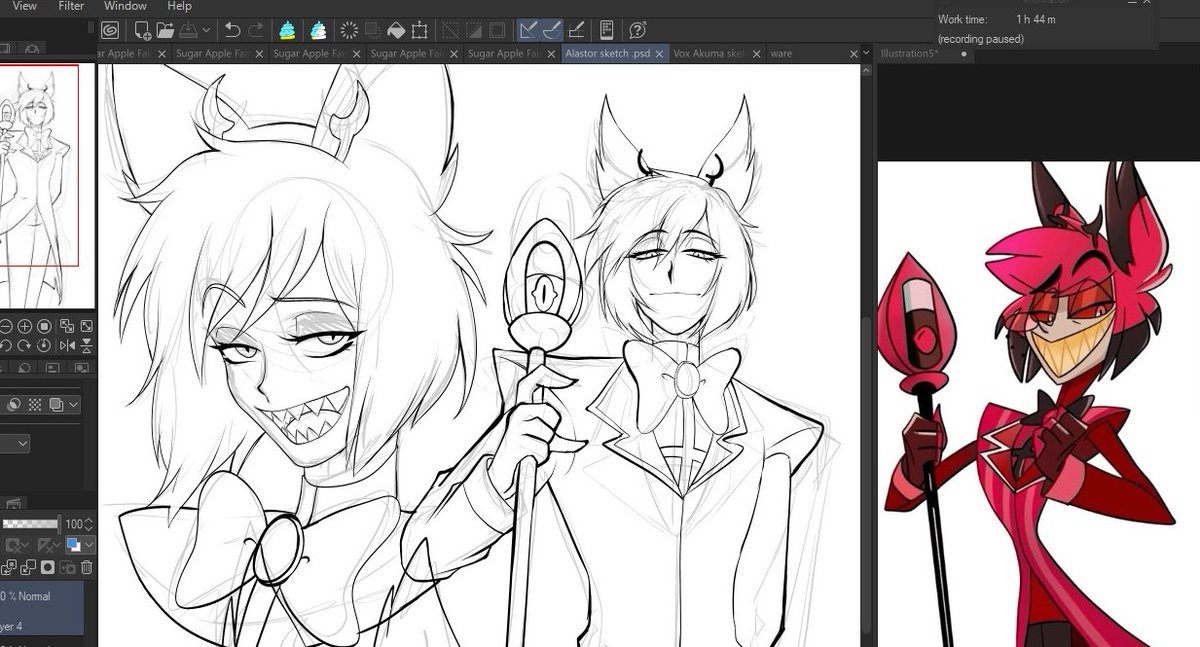The height and width of the screenshot is (647, 1200).
Task: Reset Navigator zoom to 100%
Action: point(44,327)
